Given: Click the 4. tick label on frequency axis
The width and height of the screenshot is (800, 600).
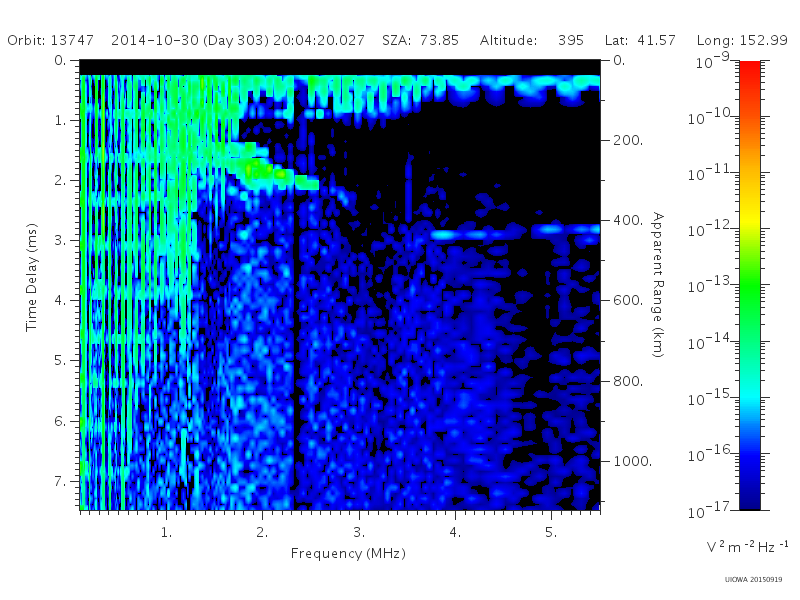Looking at the screenshot, I should click(x=455, y=533).
